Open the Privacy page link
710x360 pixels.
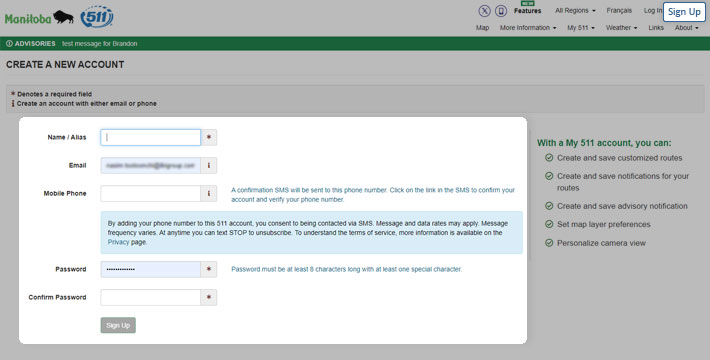click(x=118, y=242)
